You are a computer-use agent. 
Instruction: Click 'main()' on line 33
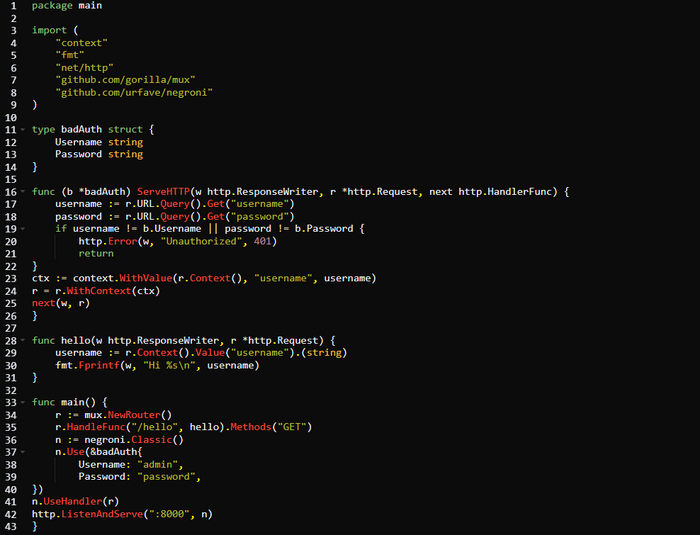(79, 403)
